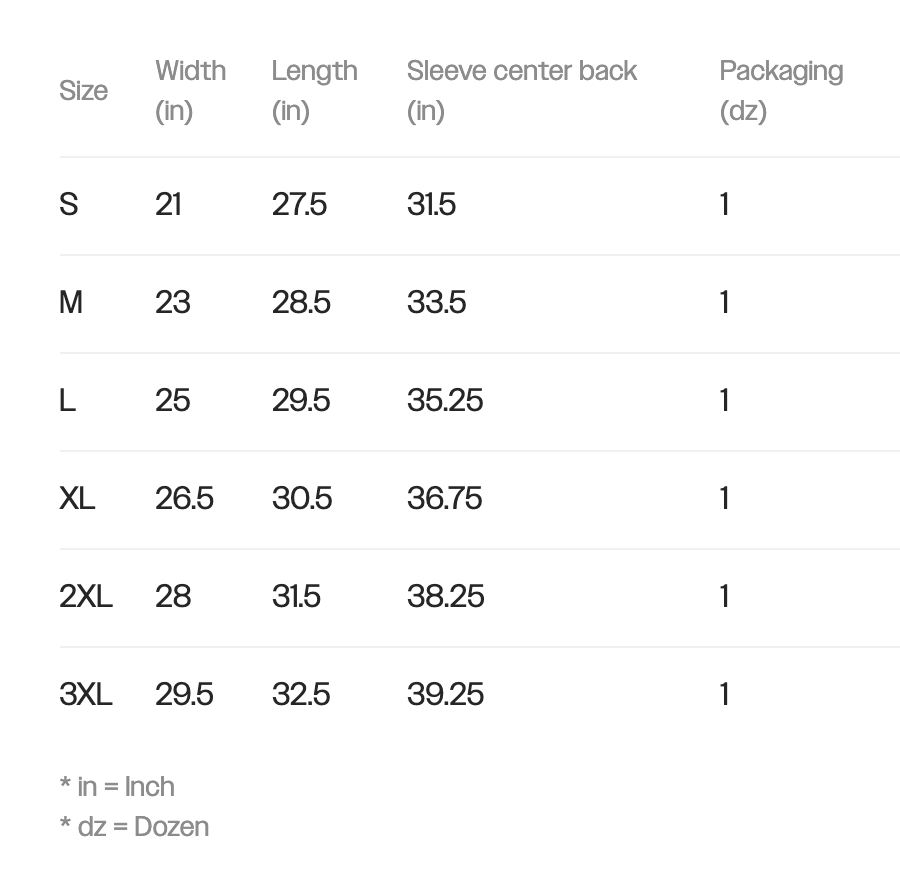
Task: Select the Packaging (dz) column header
Action: 781,90
